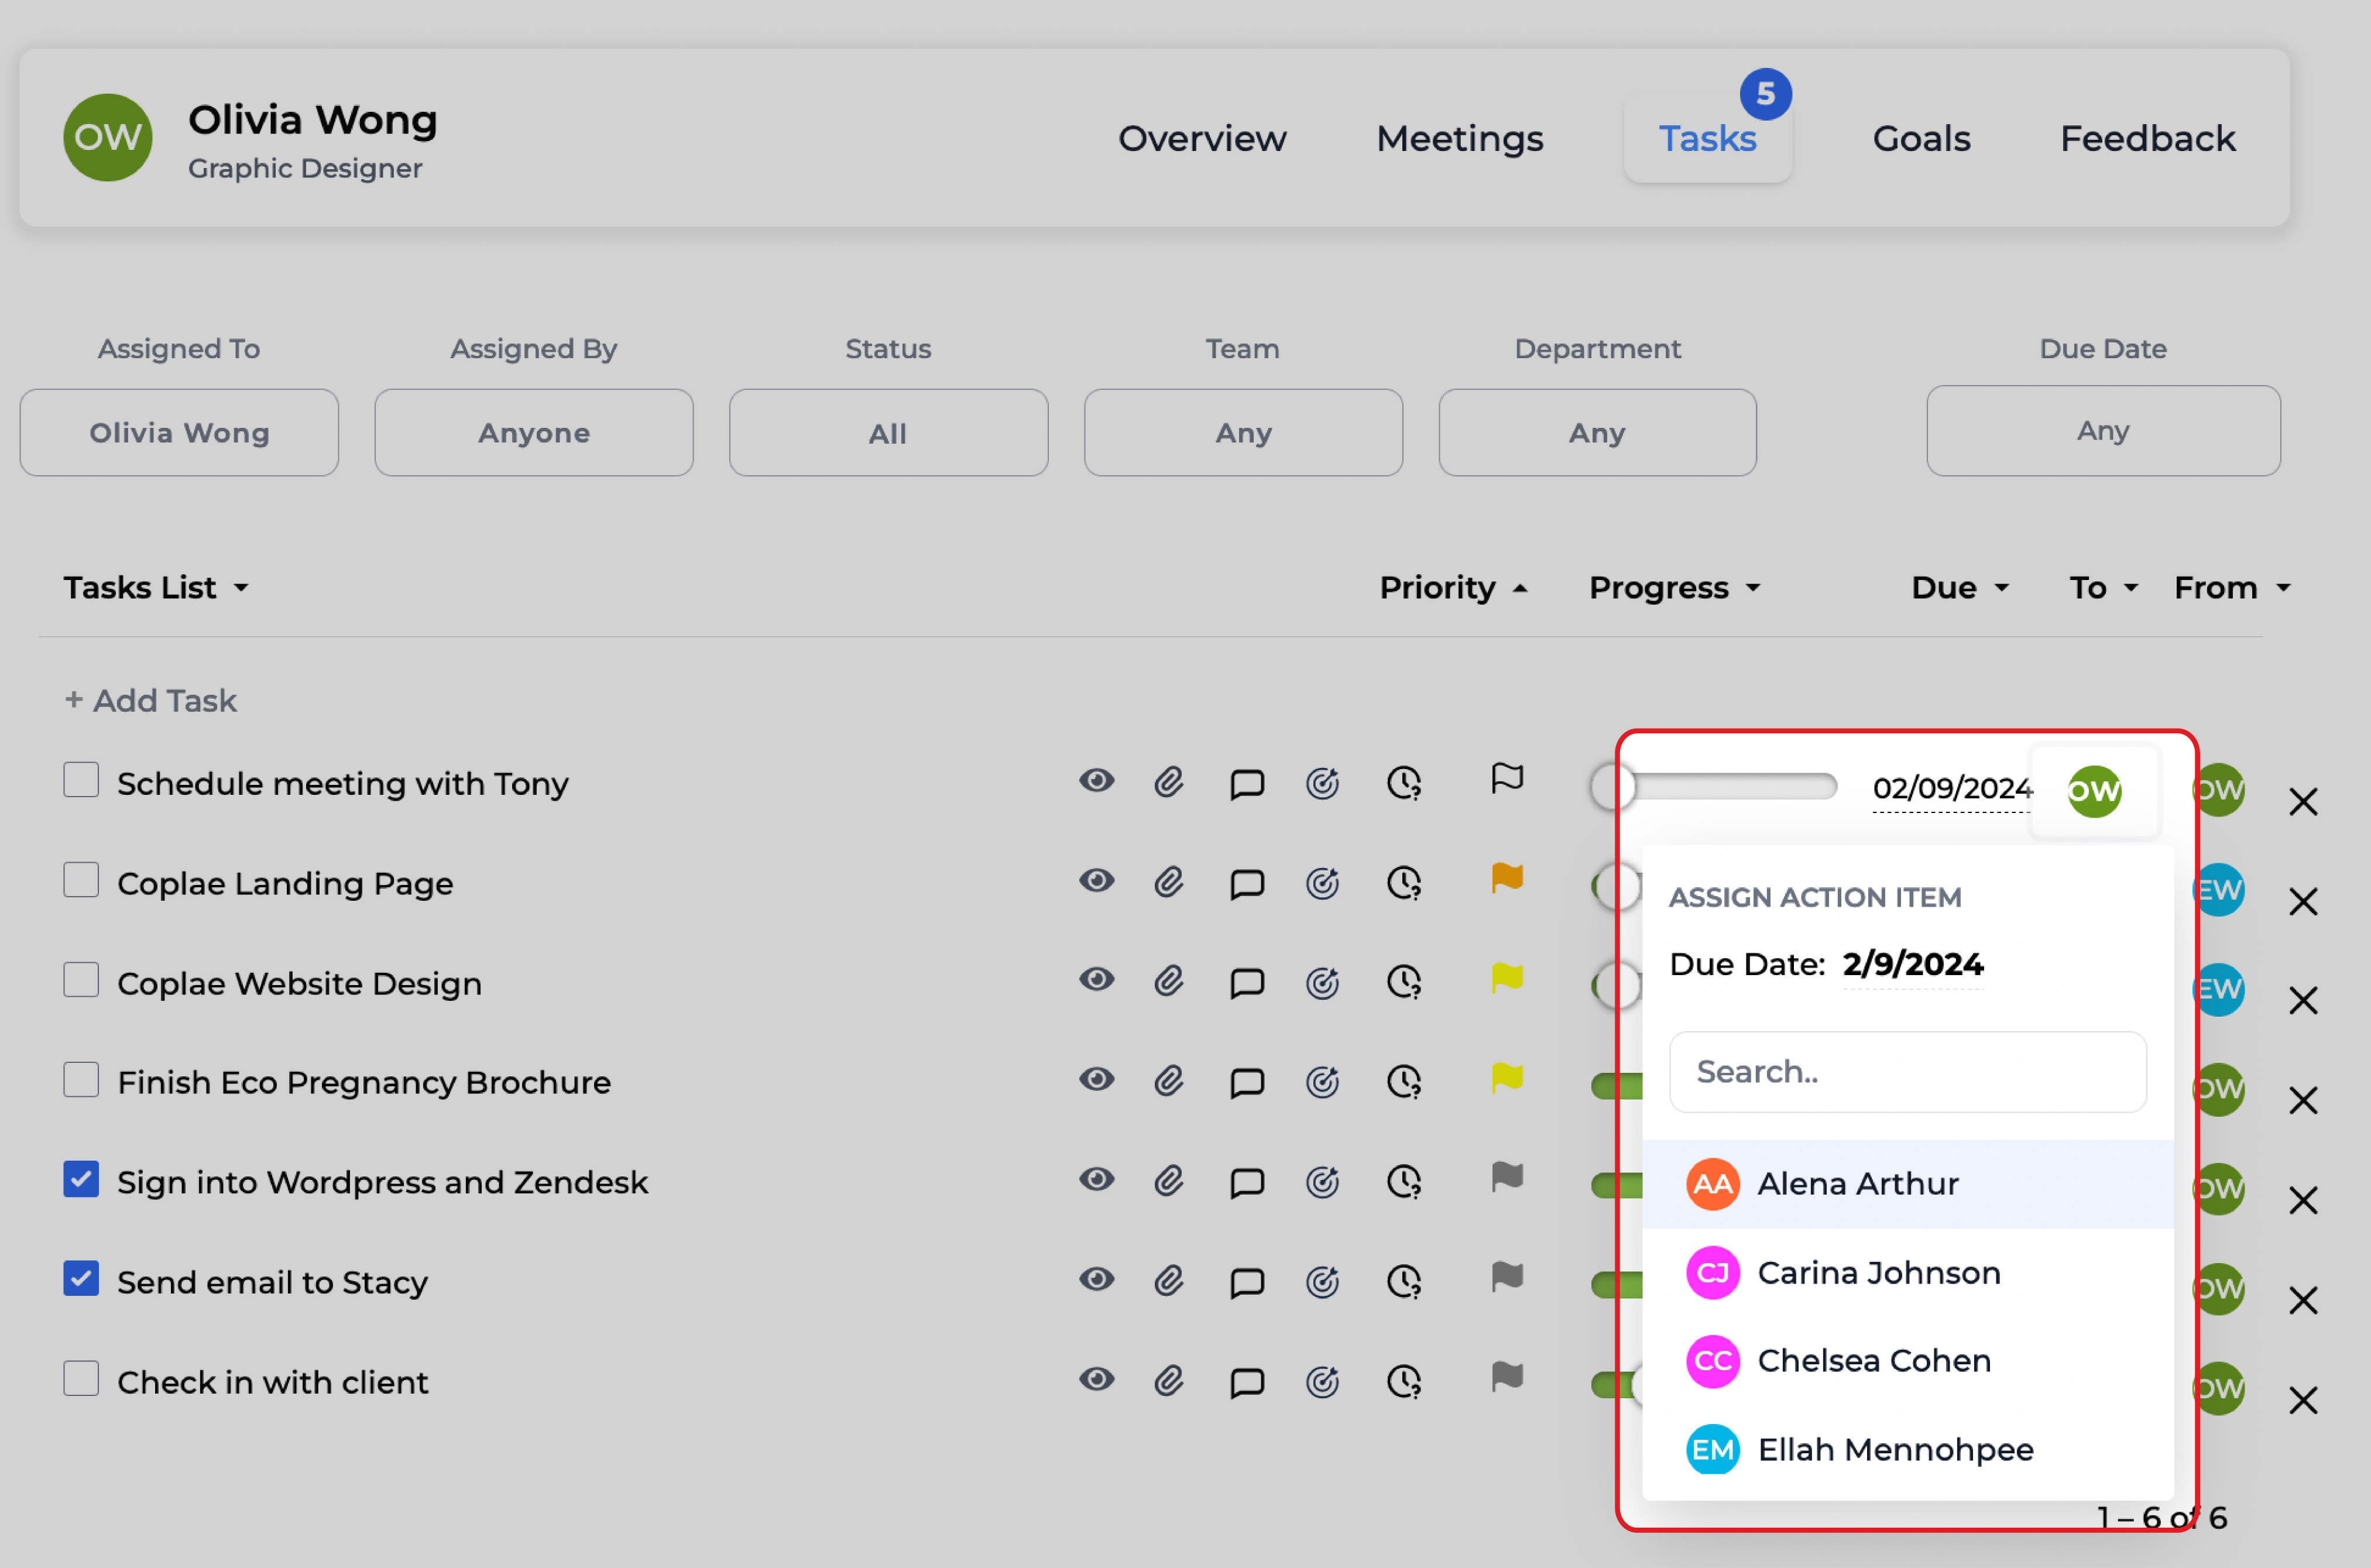This screenshot has width=2371, height=1568.
Task: Open the Goals tab
Action: click(x=1920, y=138)
